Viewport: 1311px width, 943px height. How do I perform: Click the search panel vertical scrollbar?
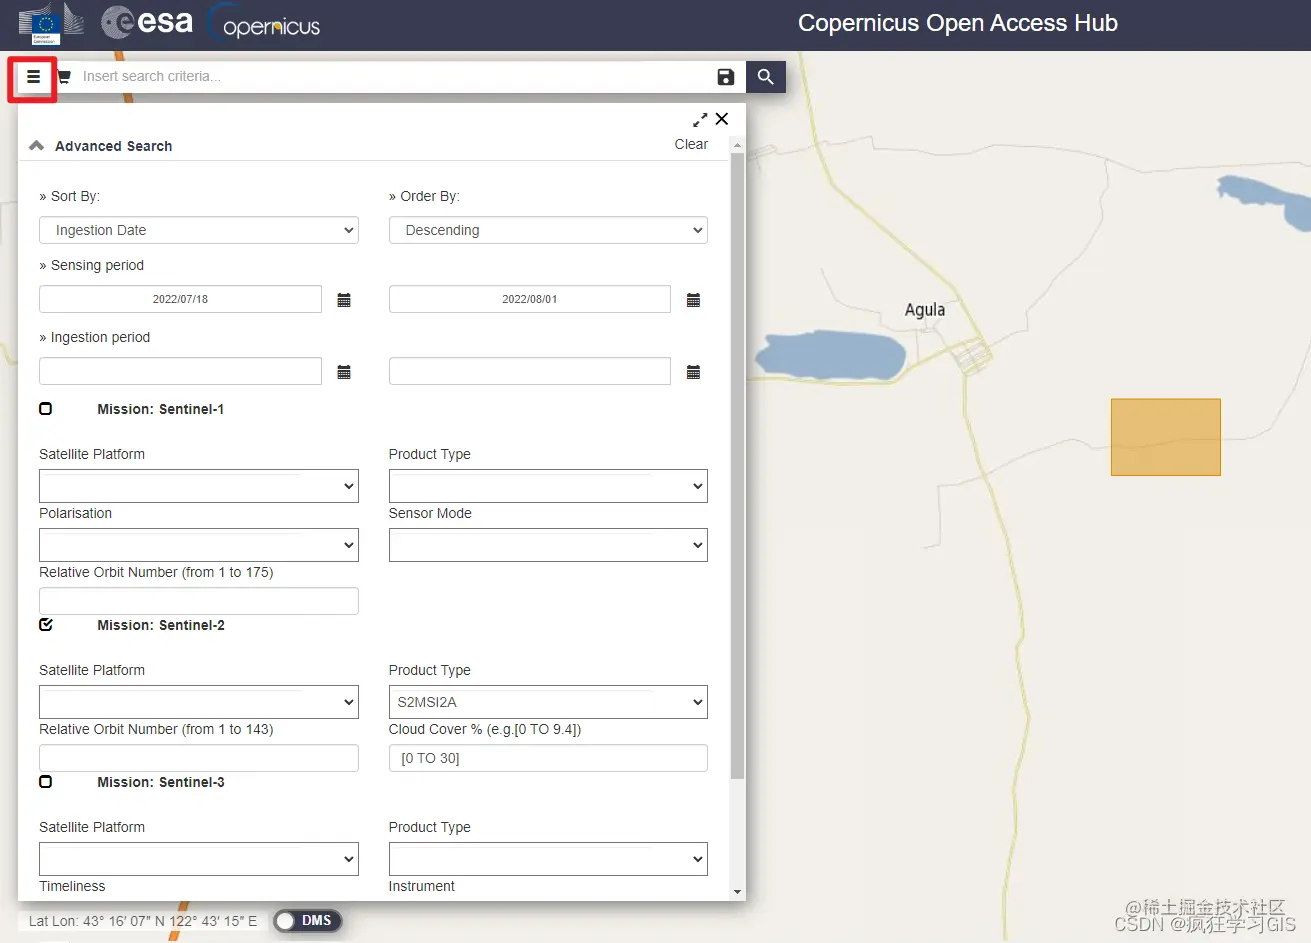(738, 465)
